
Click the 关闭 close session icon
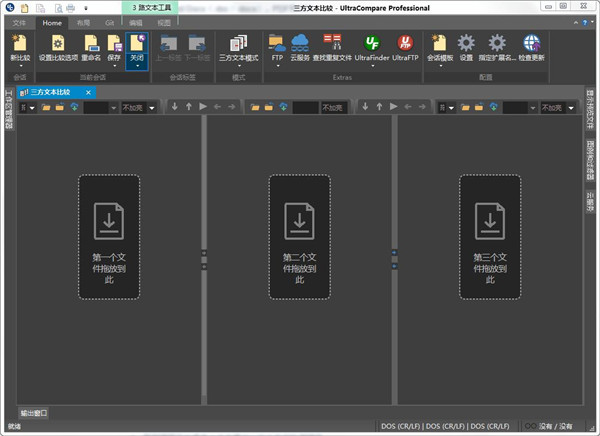click(x=137, y=42)
